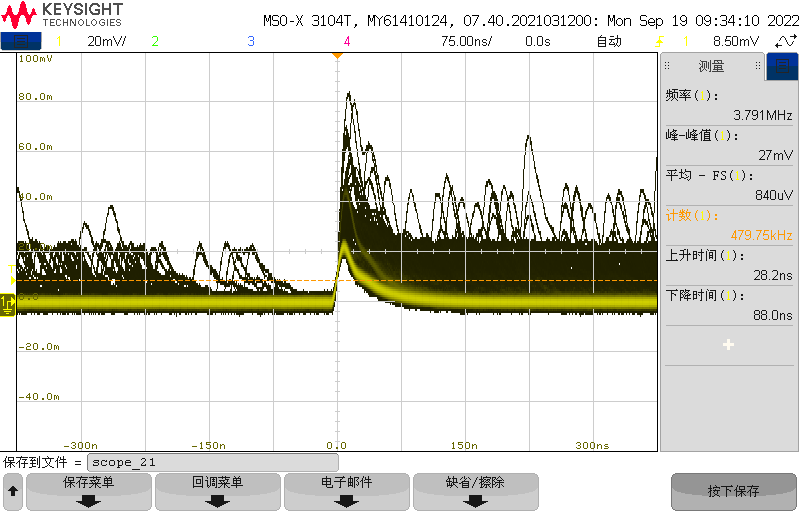Open the 缺省/擦除 softkey menu
Screen dimensions: 800x512
pyautogui.click(x=476, y=491)
